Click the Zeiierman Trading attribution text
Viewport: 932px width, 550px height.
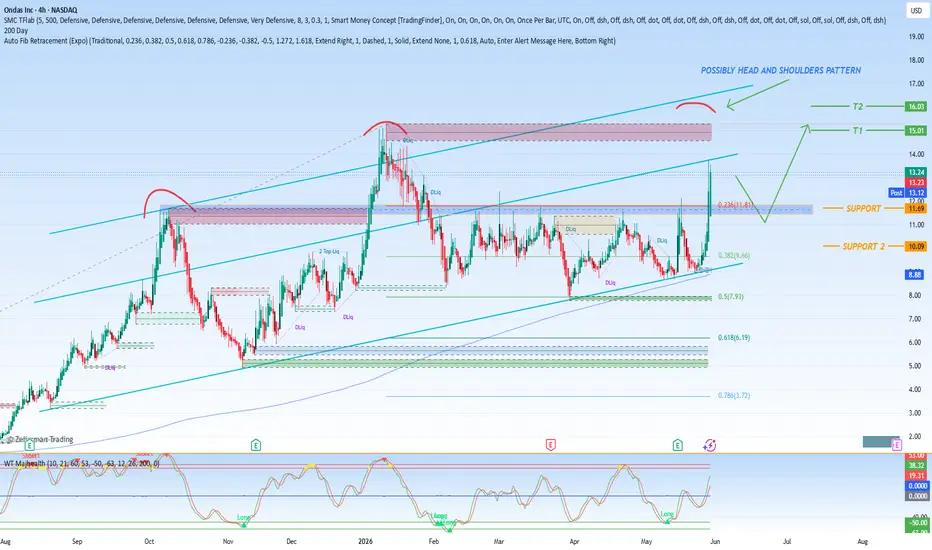click(x=40, y=439)
